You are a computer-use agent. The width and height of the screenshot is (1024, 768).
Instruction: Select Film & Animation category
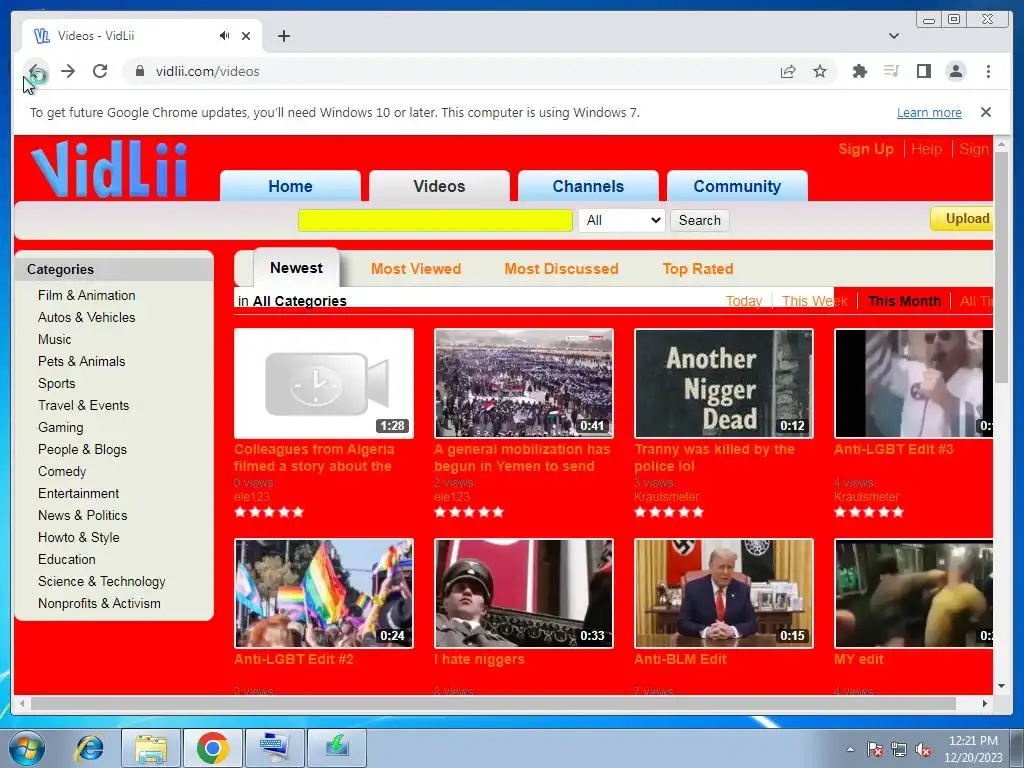click(x=86, y=295)
